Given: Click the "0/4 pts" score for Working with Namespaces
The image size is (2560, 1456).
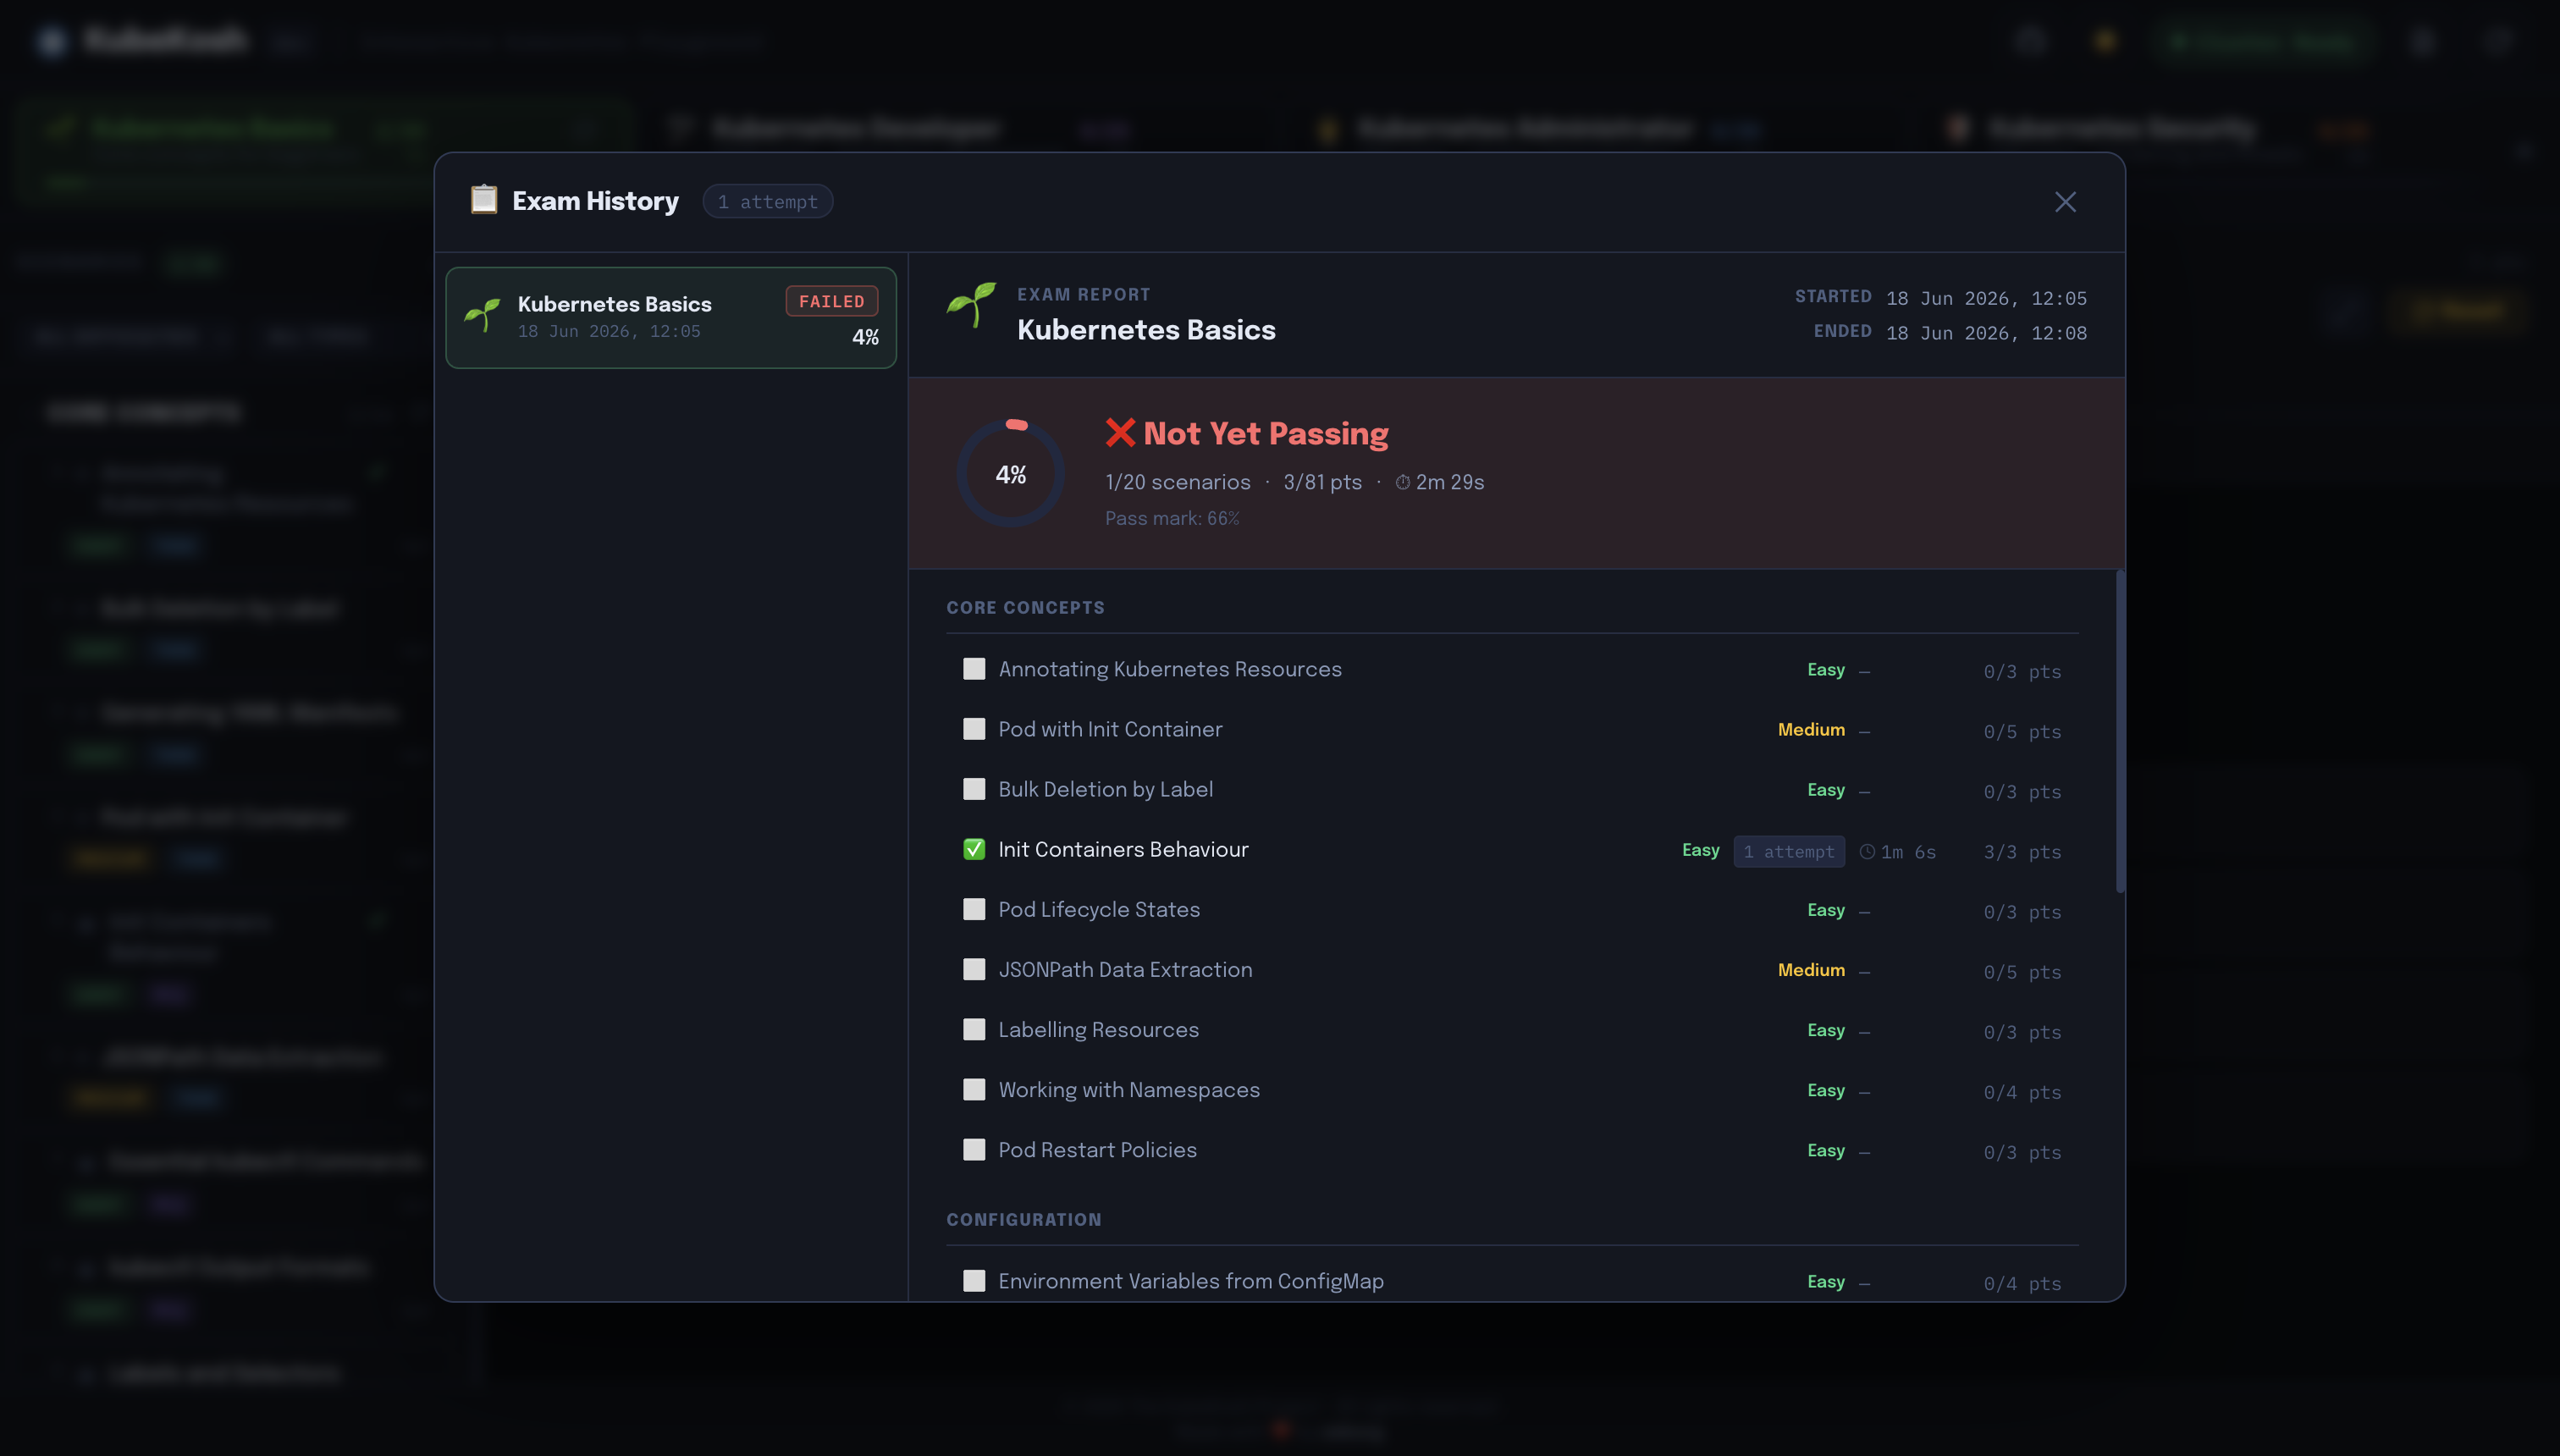Looking at the screenshot, I should 2022,1092.
